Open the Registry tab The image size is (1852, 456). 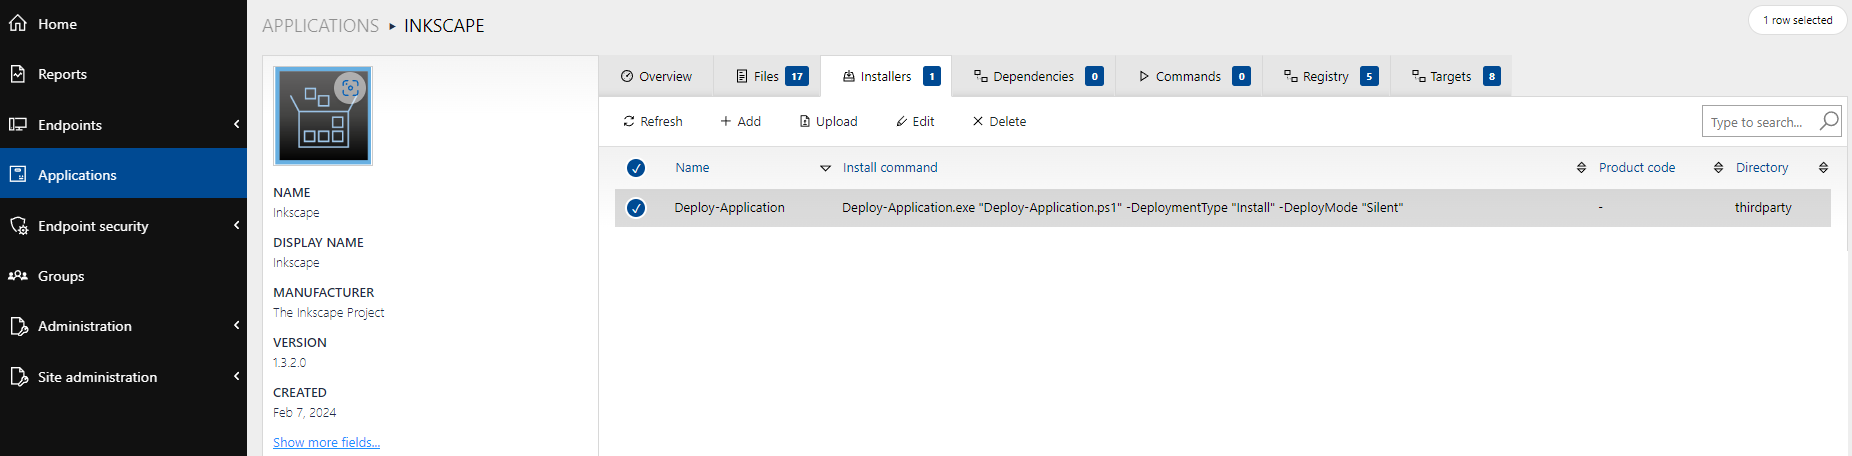click(1325, 76)
